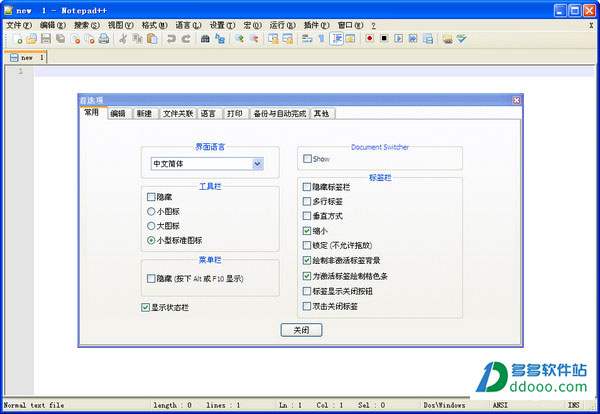Open the 格式 menu
Screen dimensions: 600x414
pos(154,25)
